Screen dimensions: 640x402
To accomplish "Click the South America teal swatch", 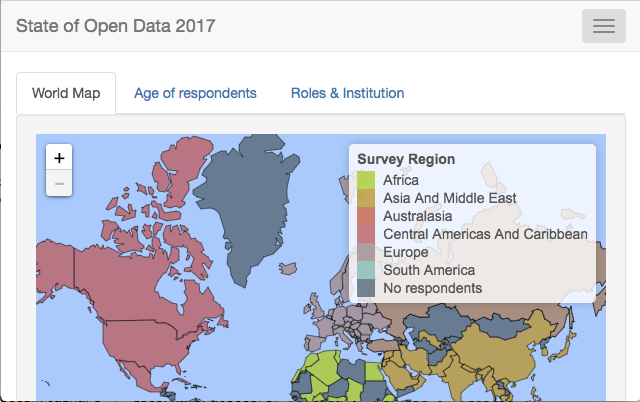I will [x=366, y=270].
